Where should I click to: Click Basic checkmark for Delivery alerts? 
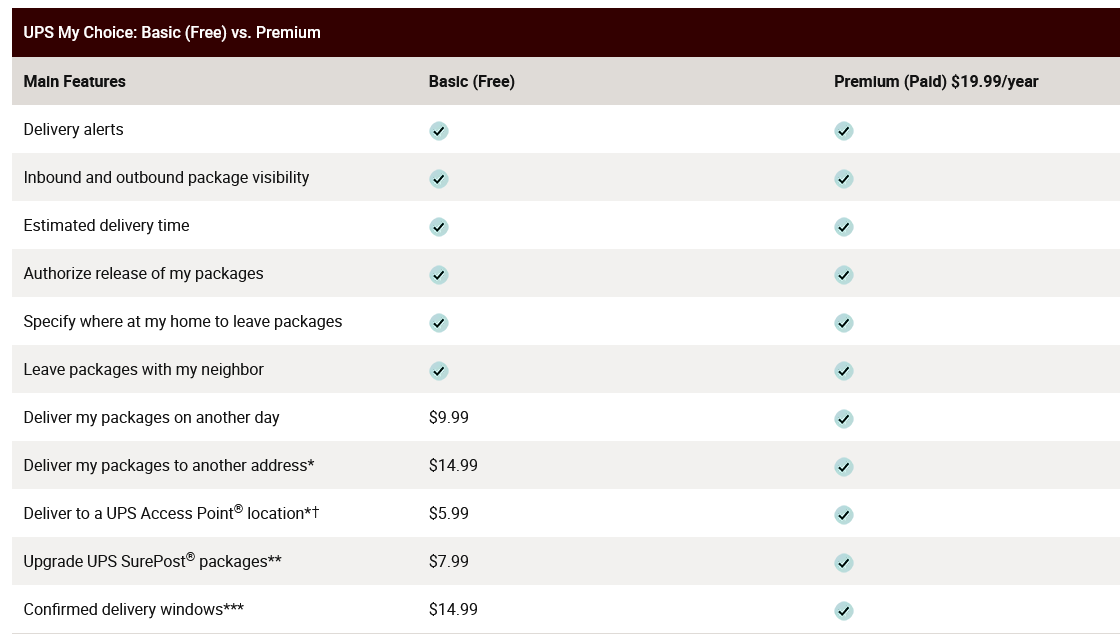439,131
